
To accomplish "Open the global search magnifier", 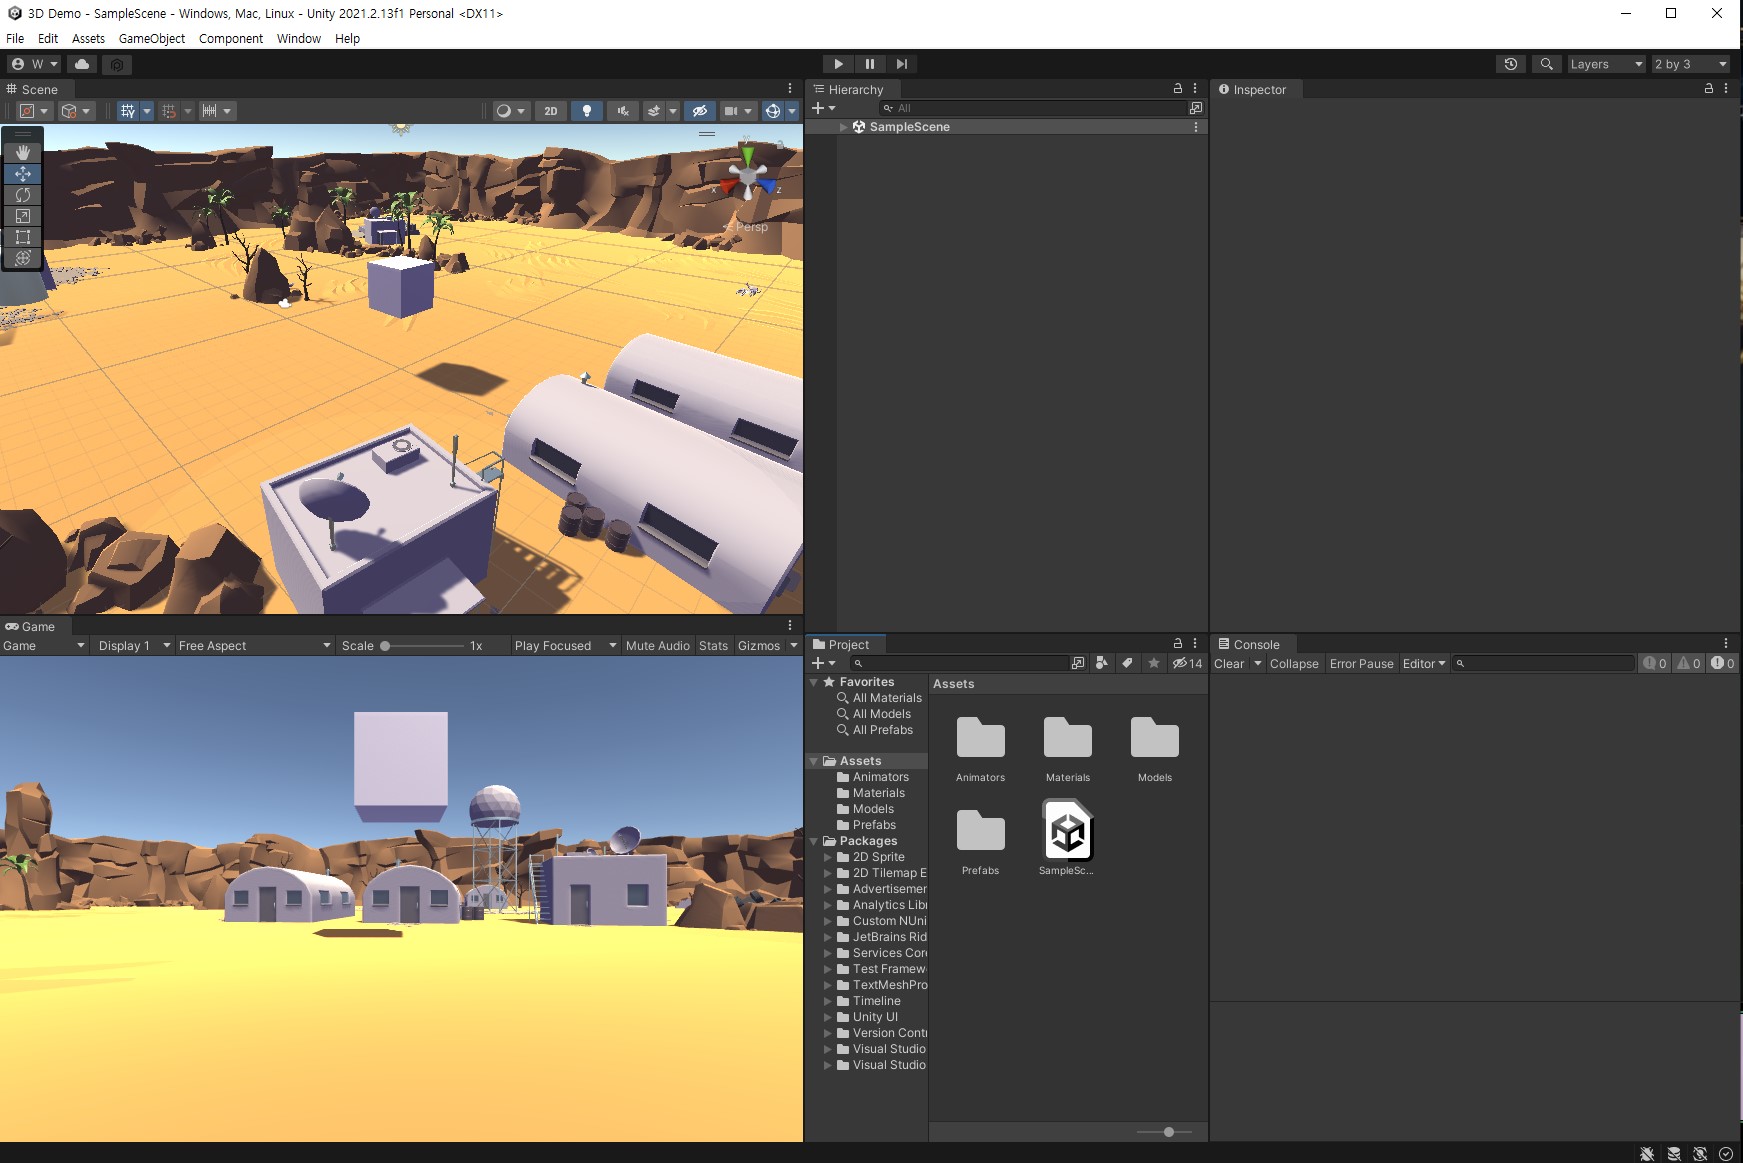I will pyautogui.click(x=1546, y=64).
